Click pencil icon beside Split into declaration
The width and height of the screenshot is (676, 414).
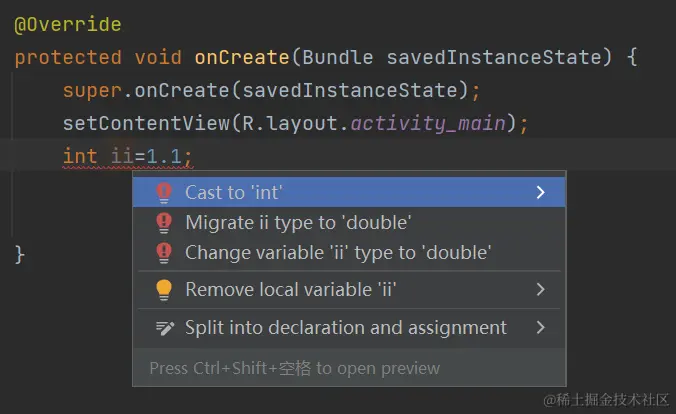(x=164, y=328)
